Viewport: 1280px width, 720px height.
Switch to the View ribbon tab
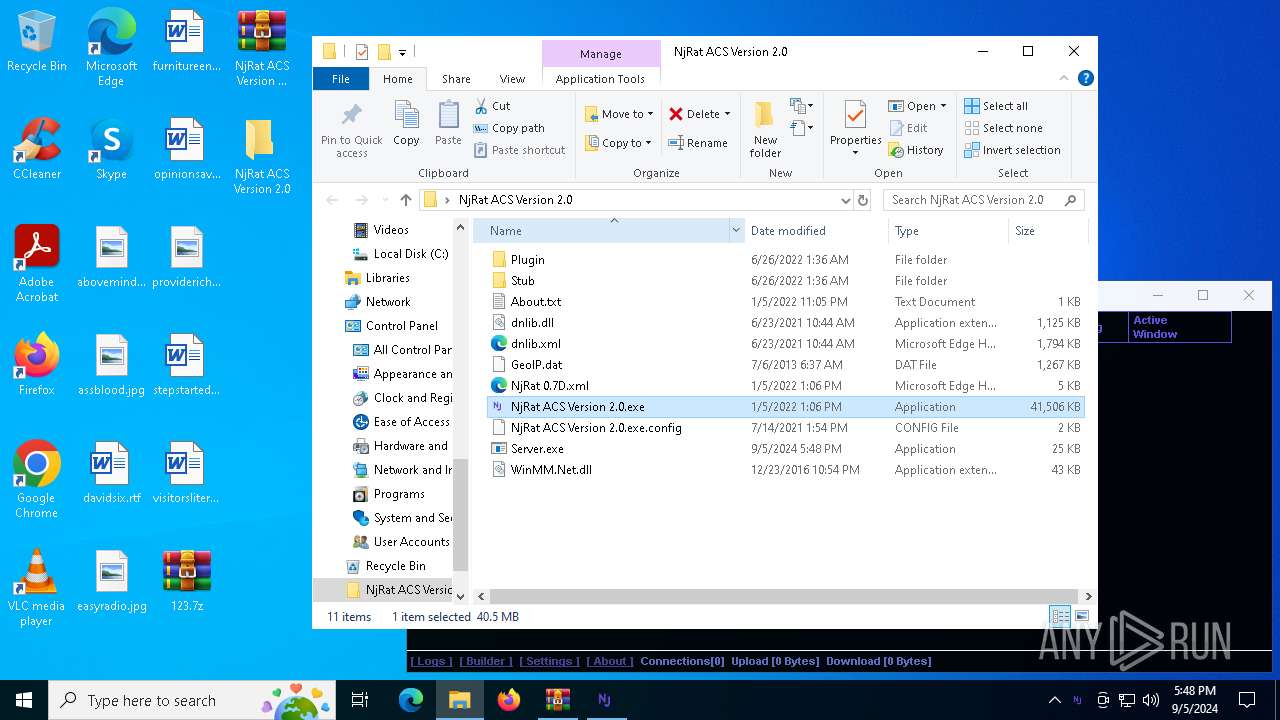[x=512, y=79]
